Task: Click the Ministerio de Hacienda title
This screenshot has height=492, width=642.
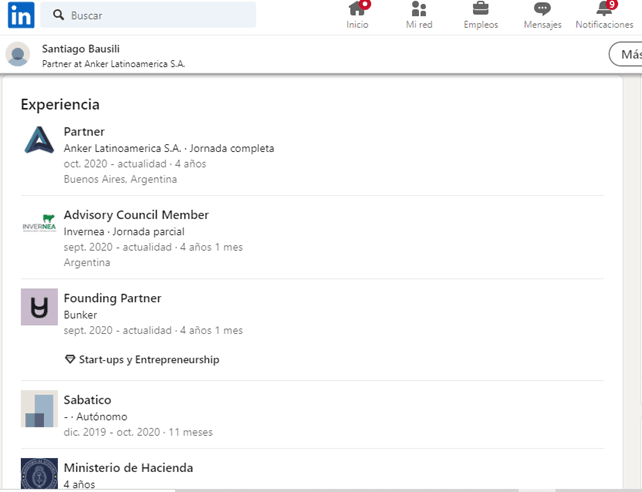Action: pos(129,468)
